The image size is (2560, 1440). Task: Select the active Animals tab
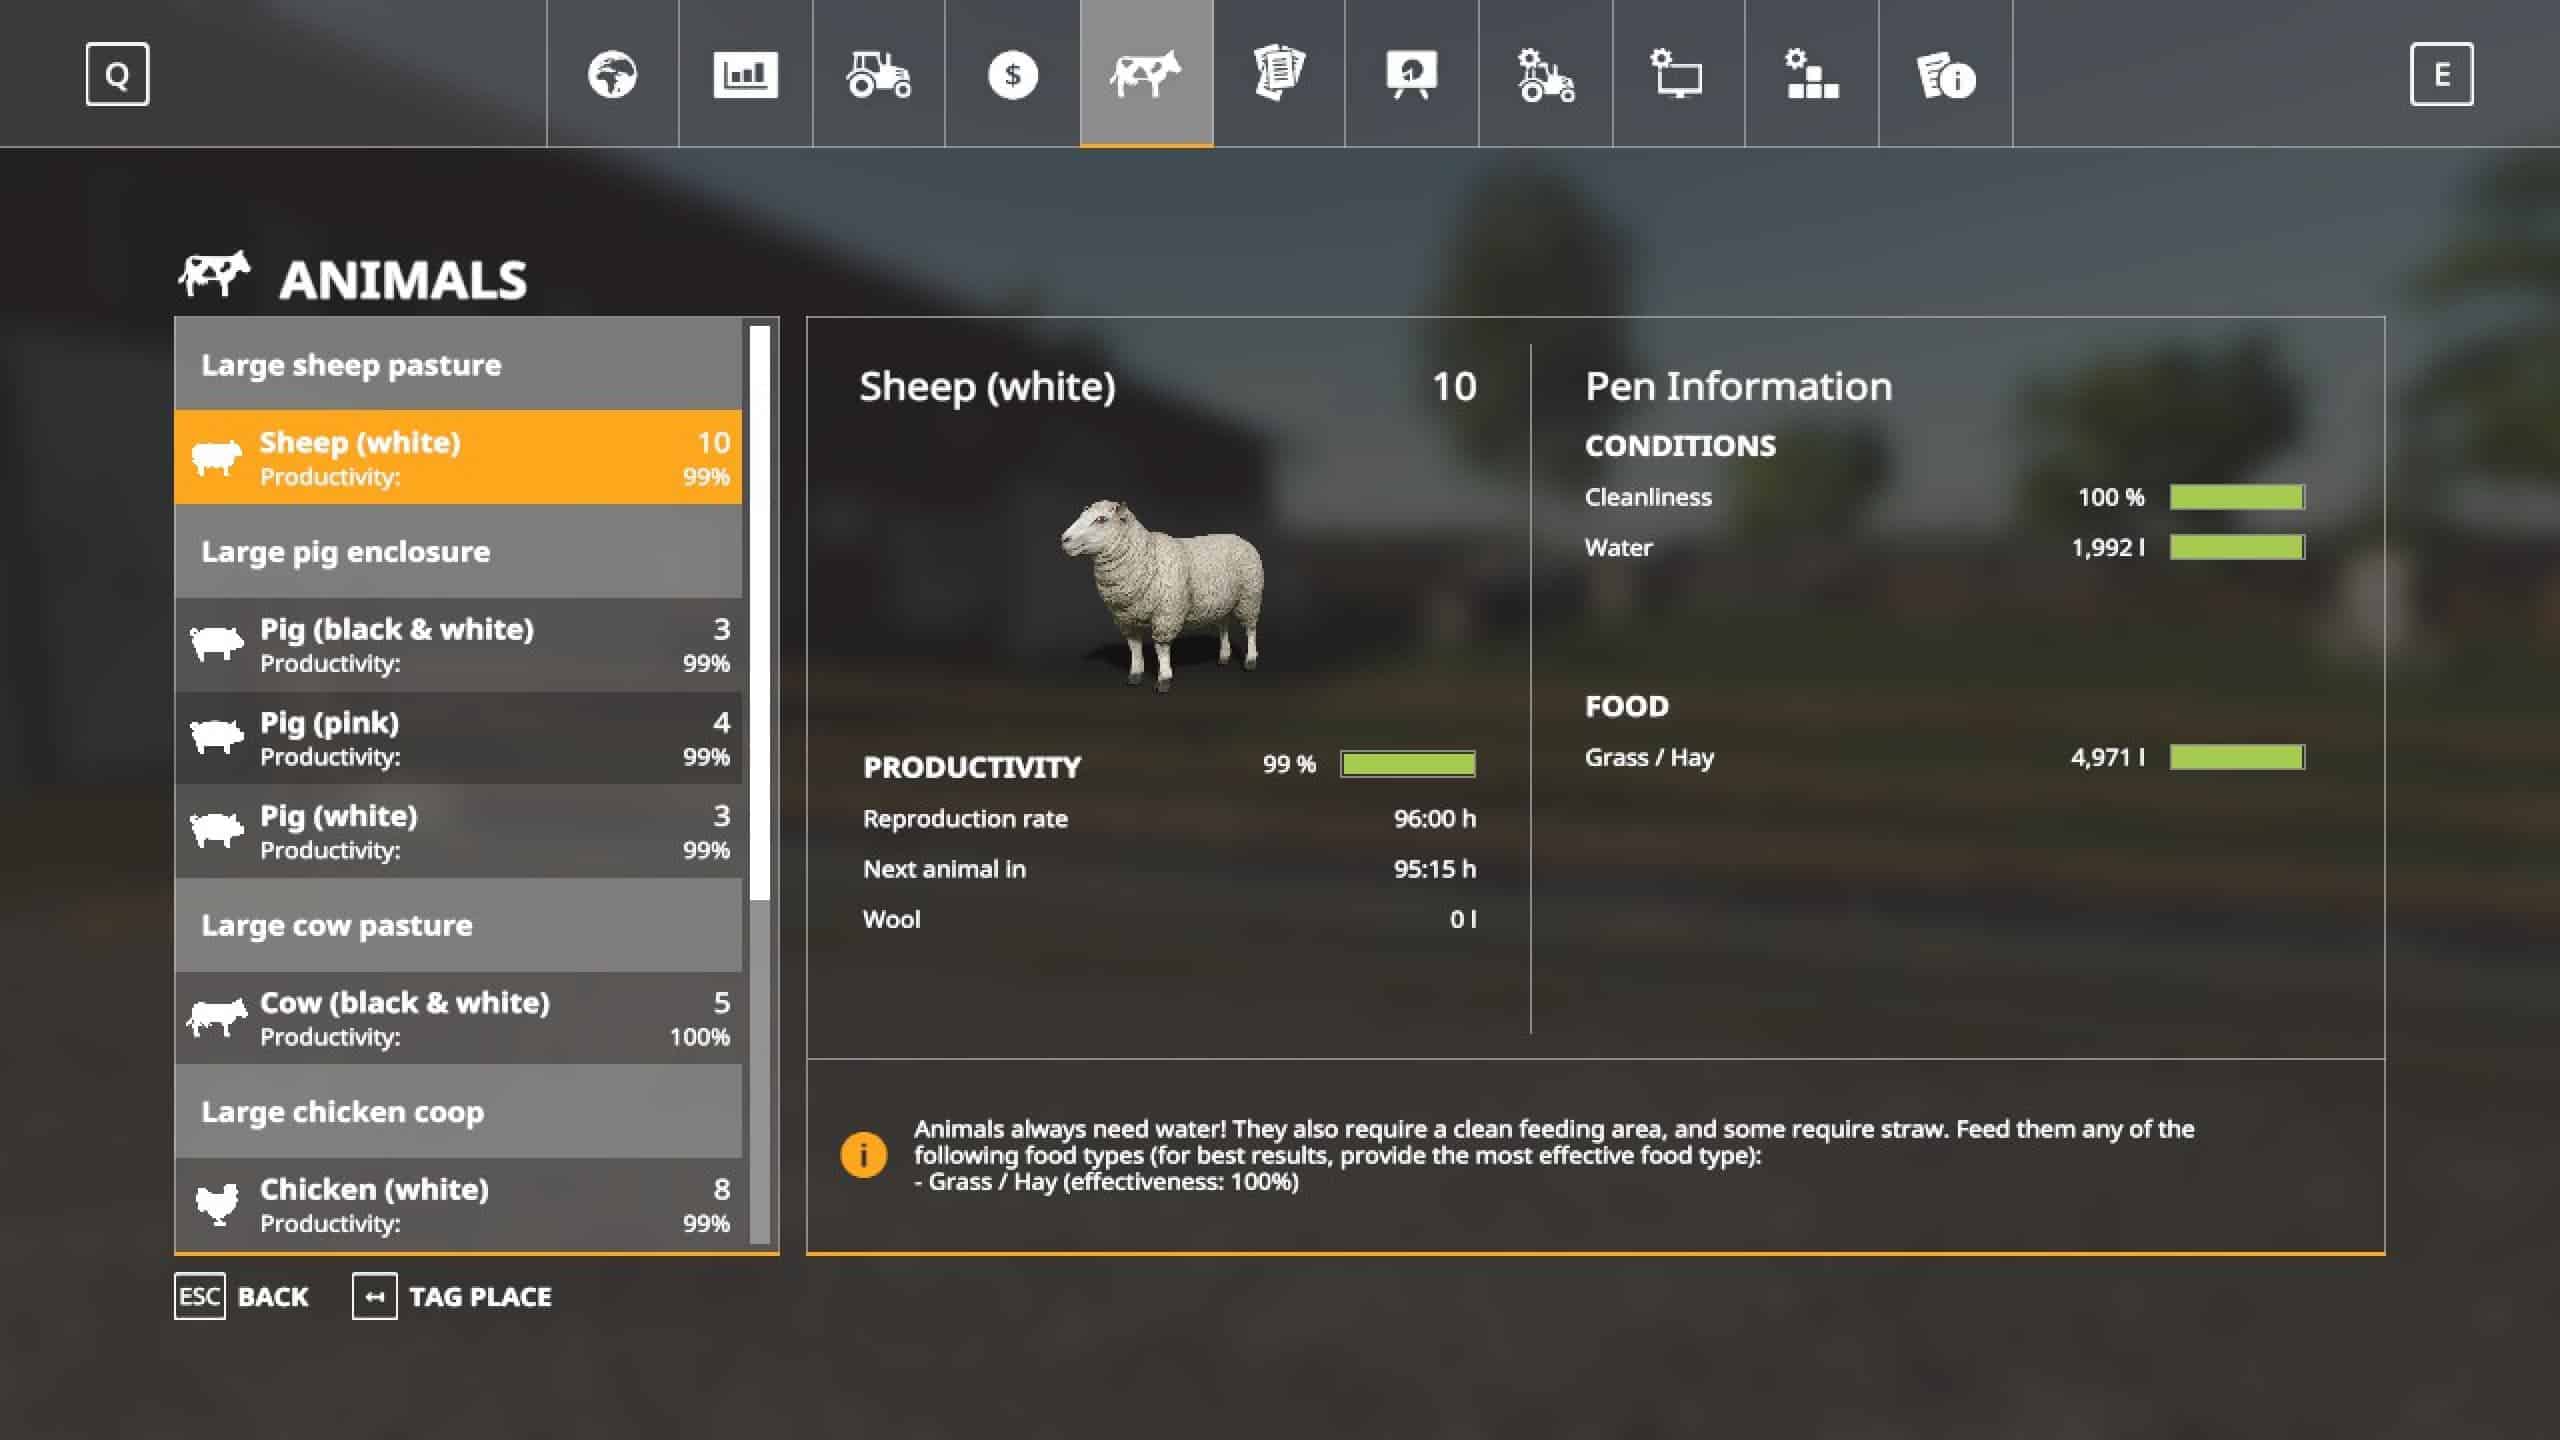click(x=1146, y=75)
